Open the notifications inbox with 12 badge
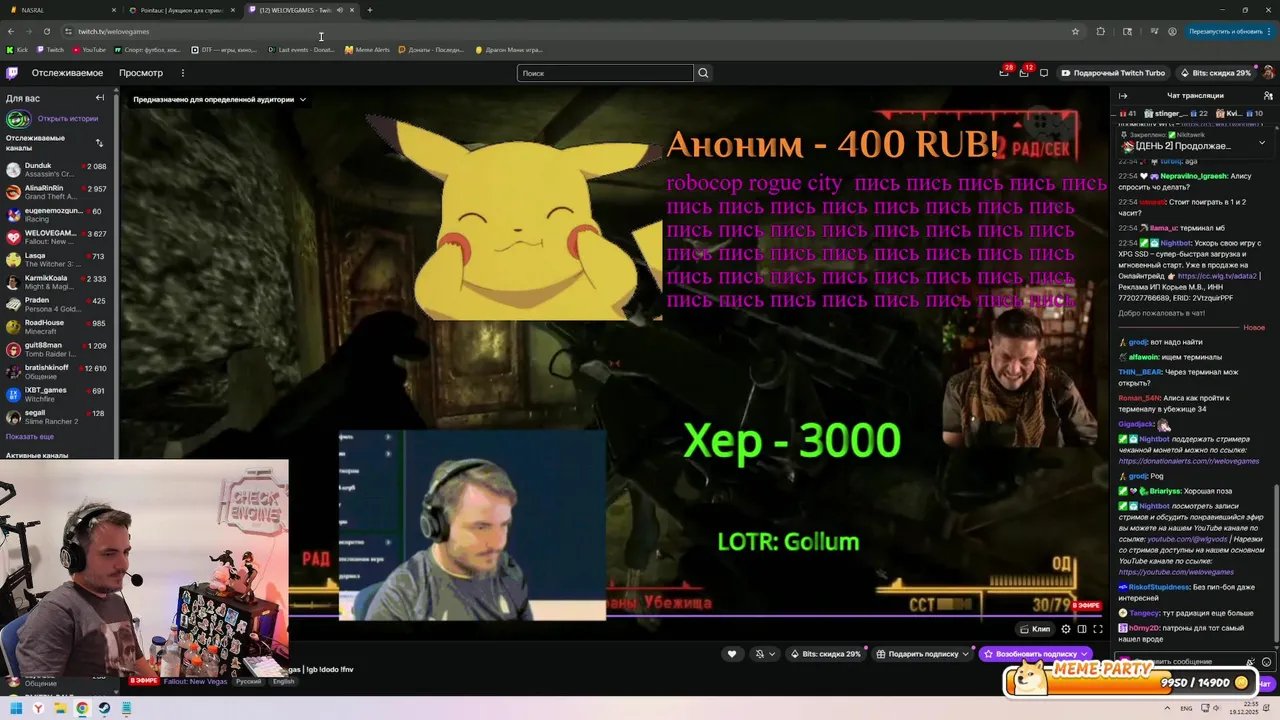 click(1024, 72)
